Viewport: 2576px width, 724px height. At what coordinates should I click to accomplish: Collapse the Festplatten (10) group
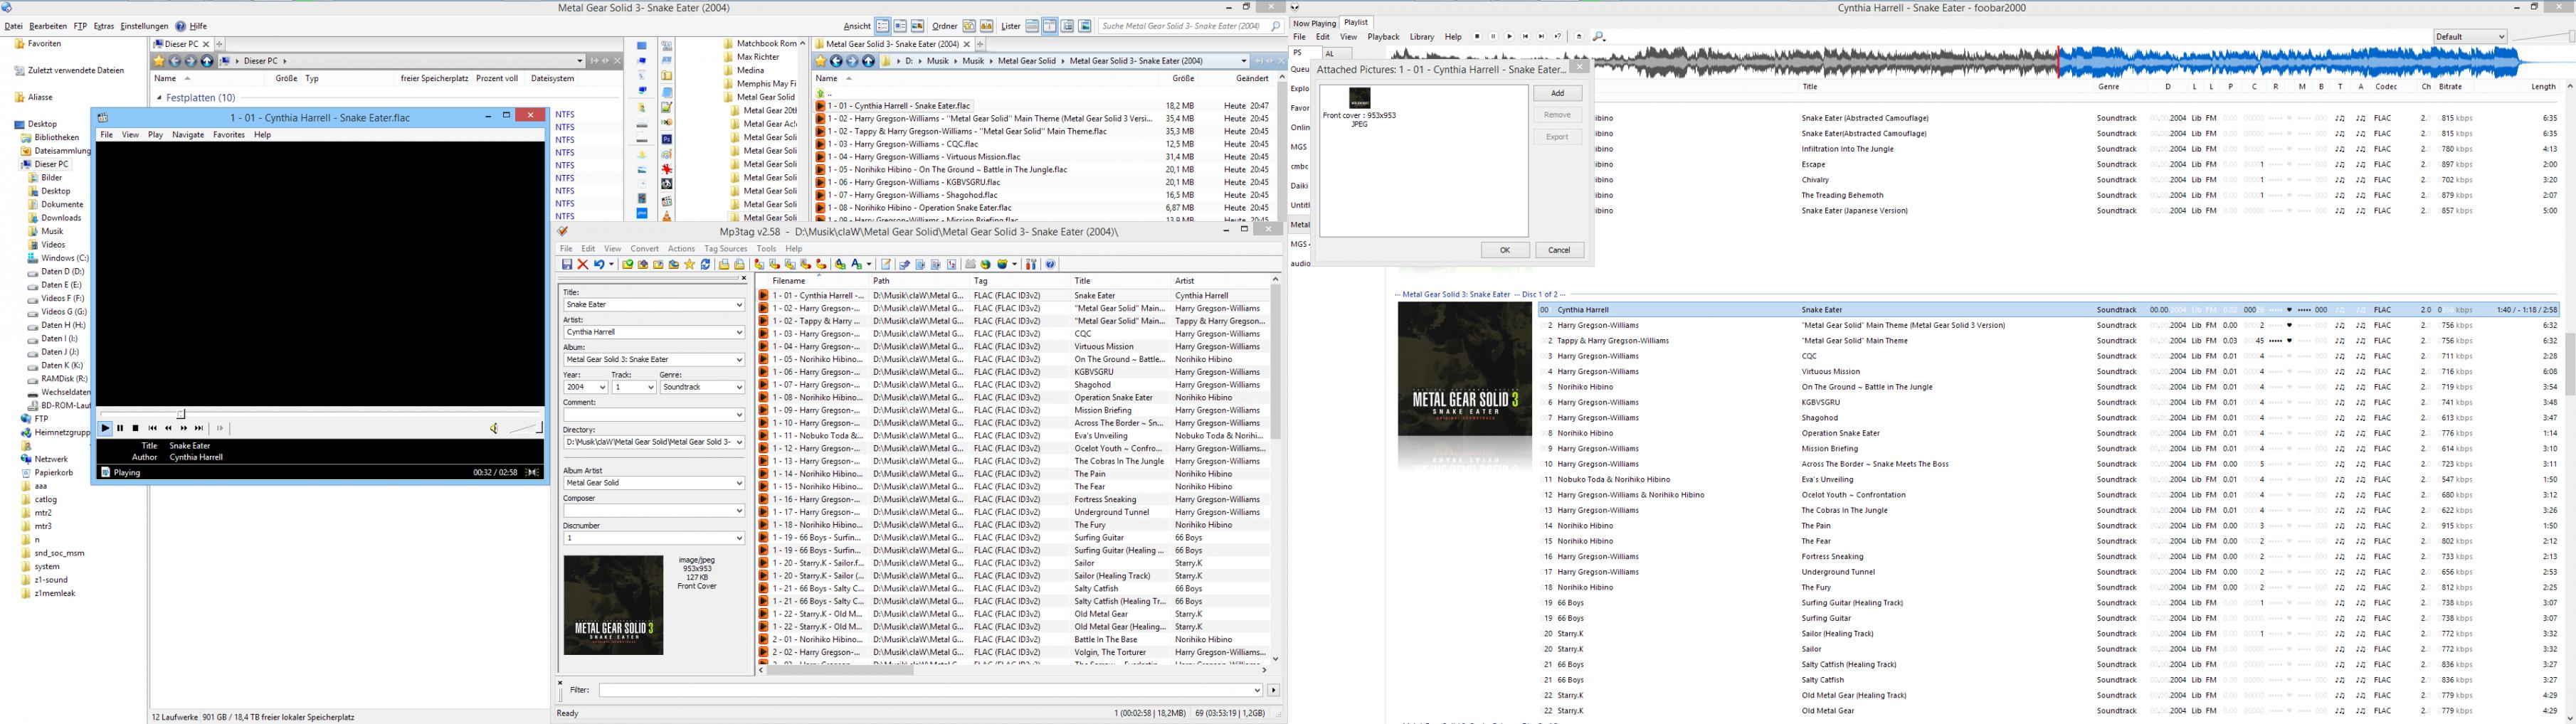tap(159, 98)
